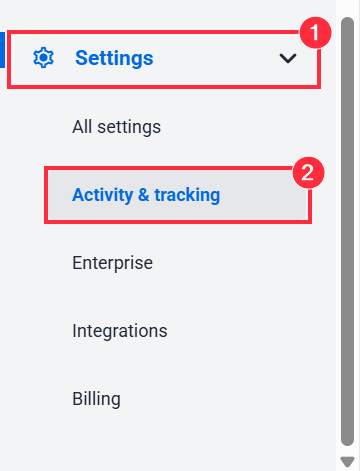Click the red badge numbered 2
The height and width of the screenshot is (471, 363).
[308, 173]
